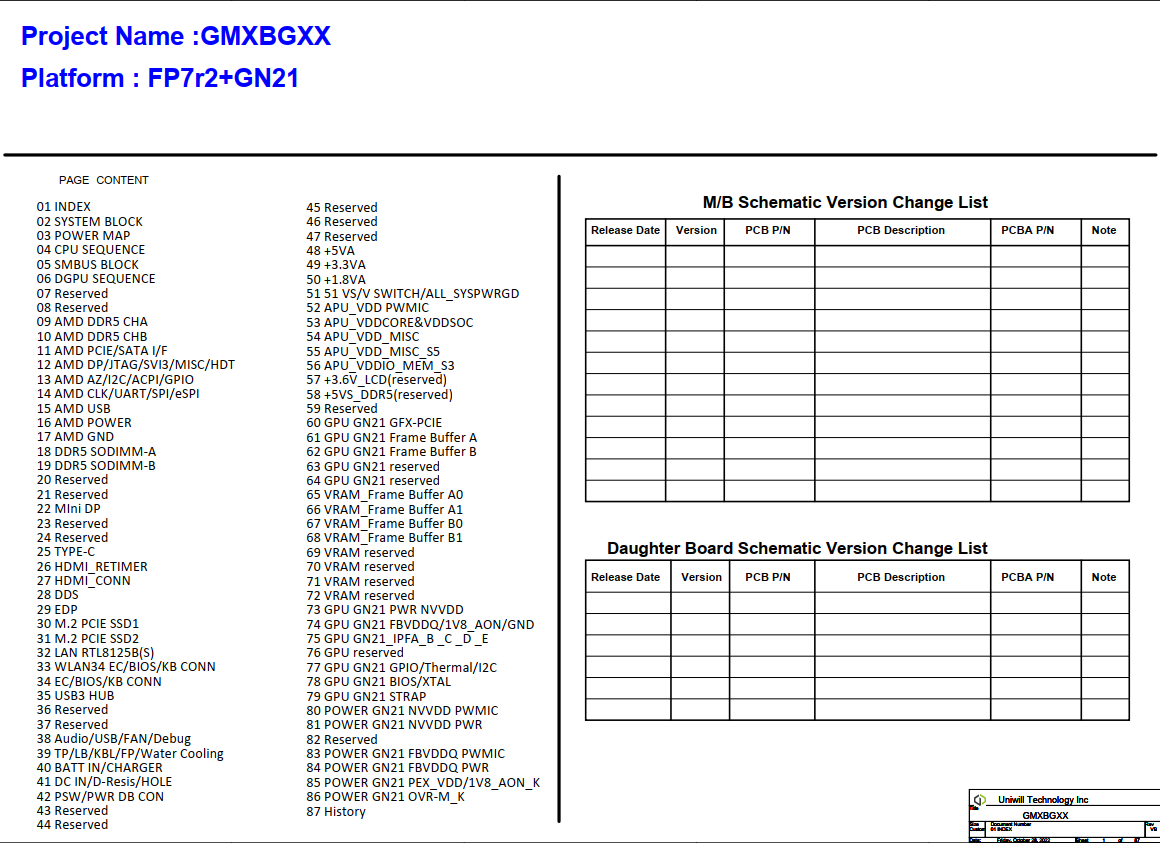Open the 02 SYSTEM BLOCK entry
1160x843 pixels.
coord(90,222)
